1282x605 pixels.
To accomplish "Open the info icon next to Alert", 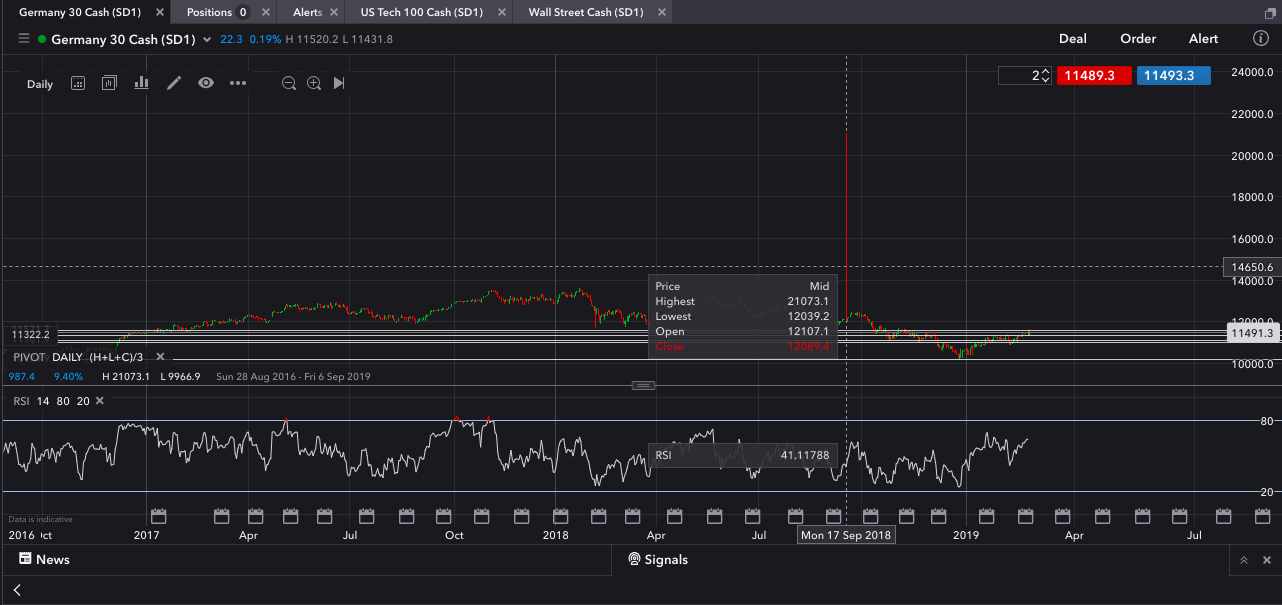I will tap(1261, 38).
